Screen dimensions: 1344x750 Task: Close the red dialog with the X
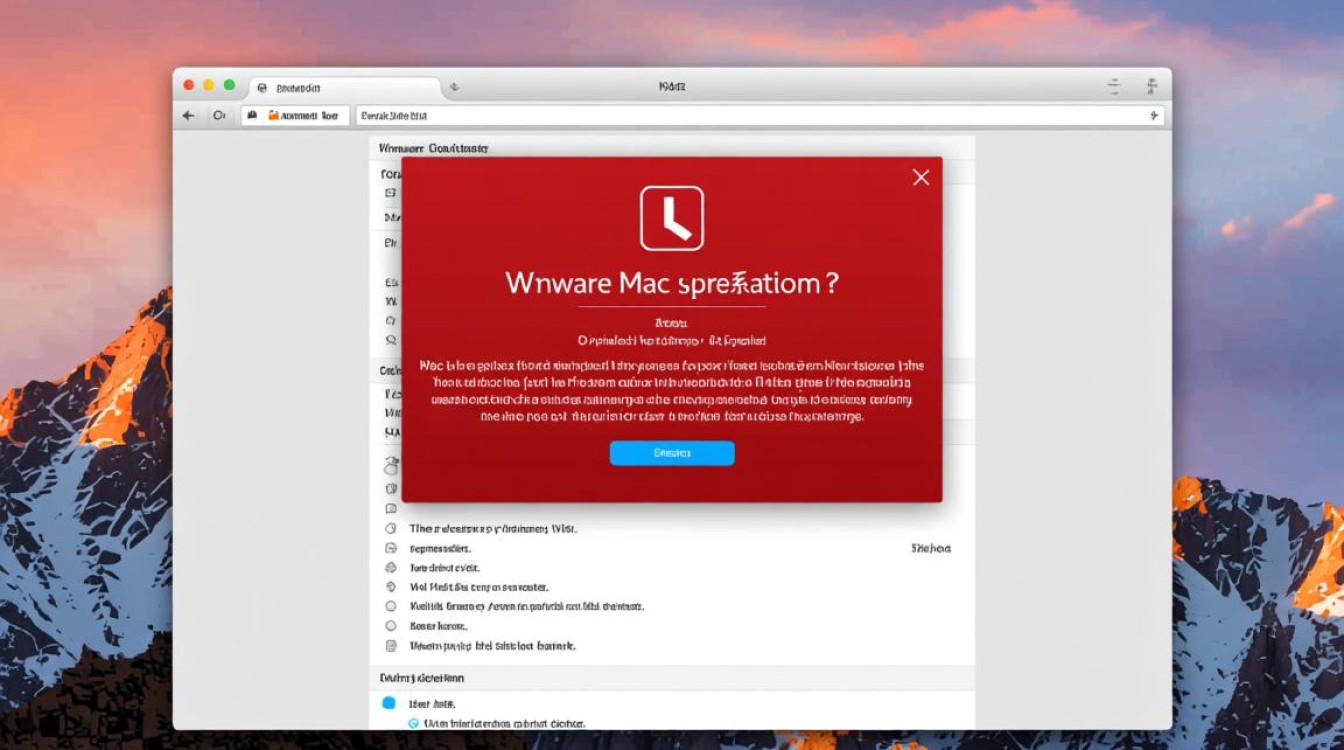coord(921,177)
